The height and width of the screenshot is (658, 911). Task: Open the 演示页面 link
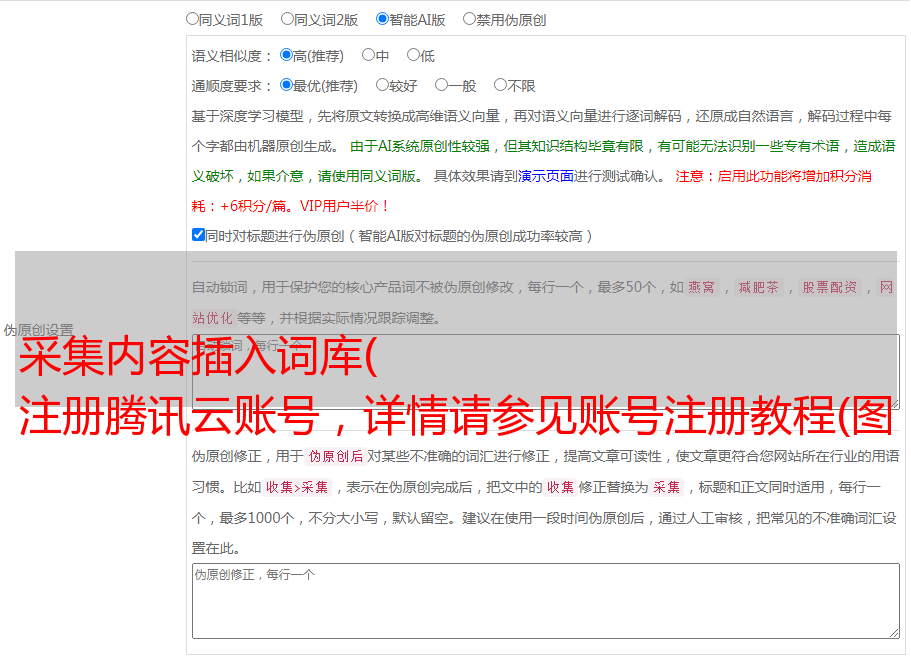coord(545,176)
